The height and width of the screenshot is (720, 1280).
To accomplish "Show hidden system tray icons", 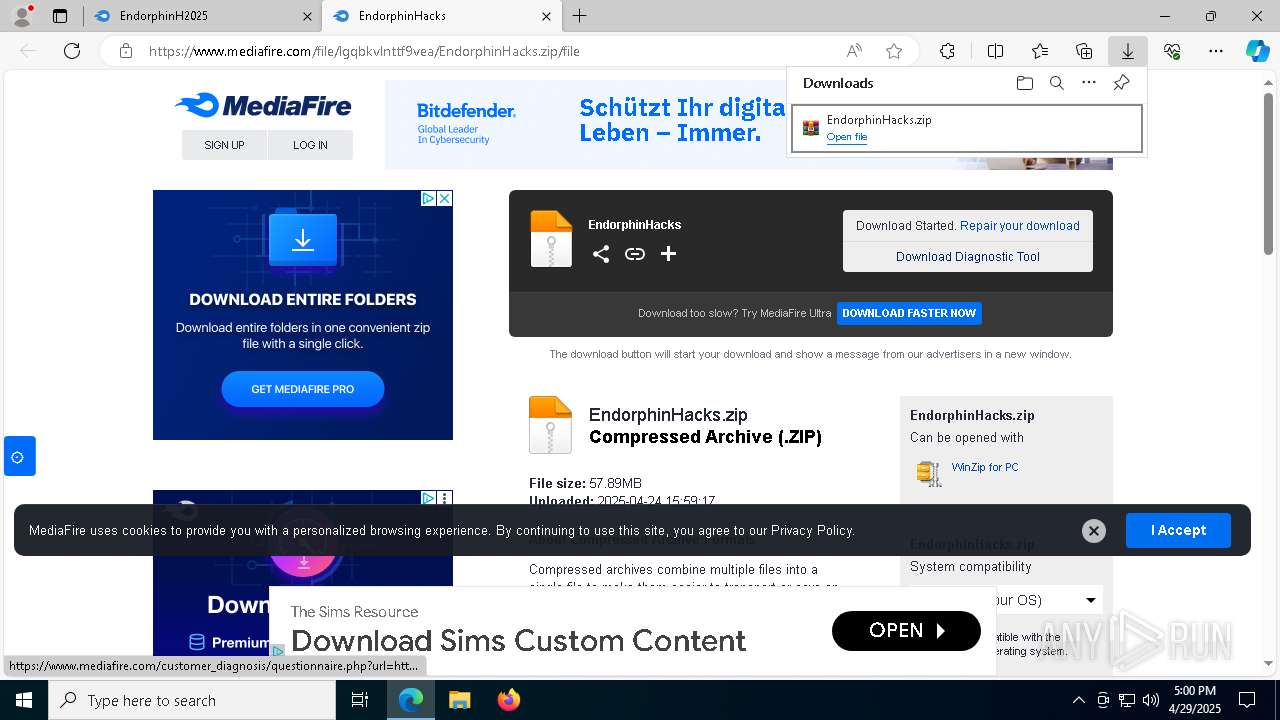I will 1078,700.
